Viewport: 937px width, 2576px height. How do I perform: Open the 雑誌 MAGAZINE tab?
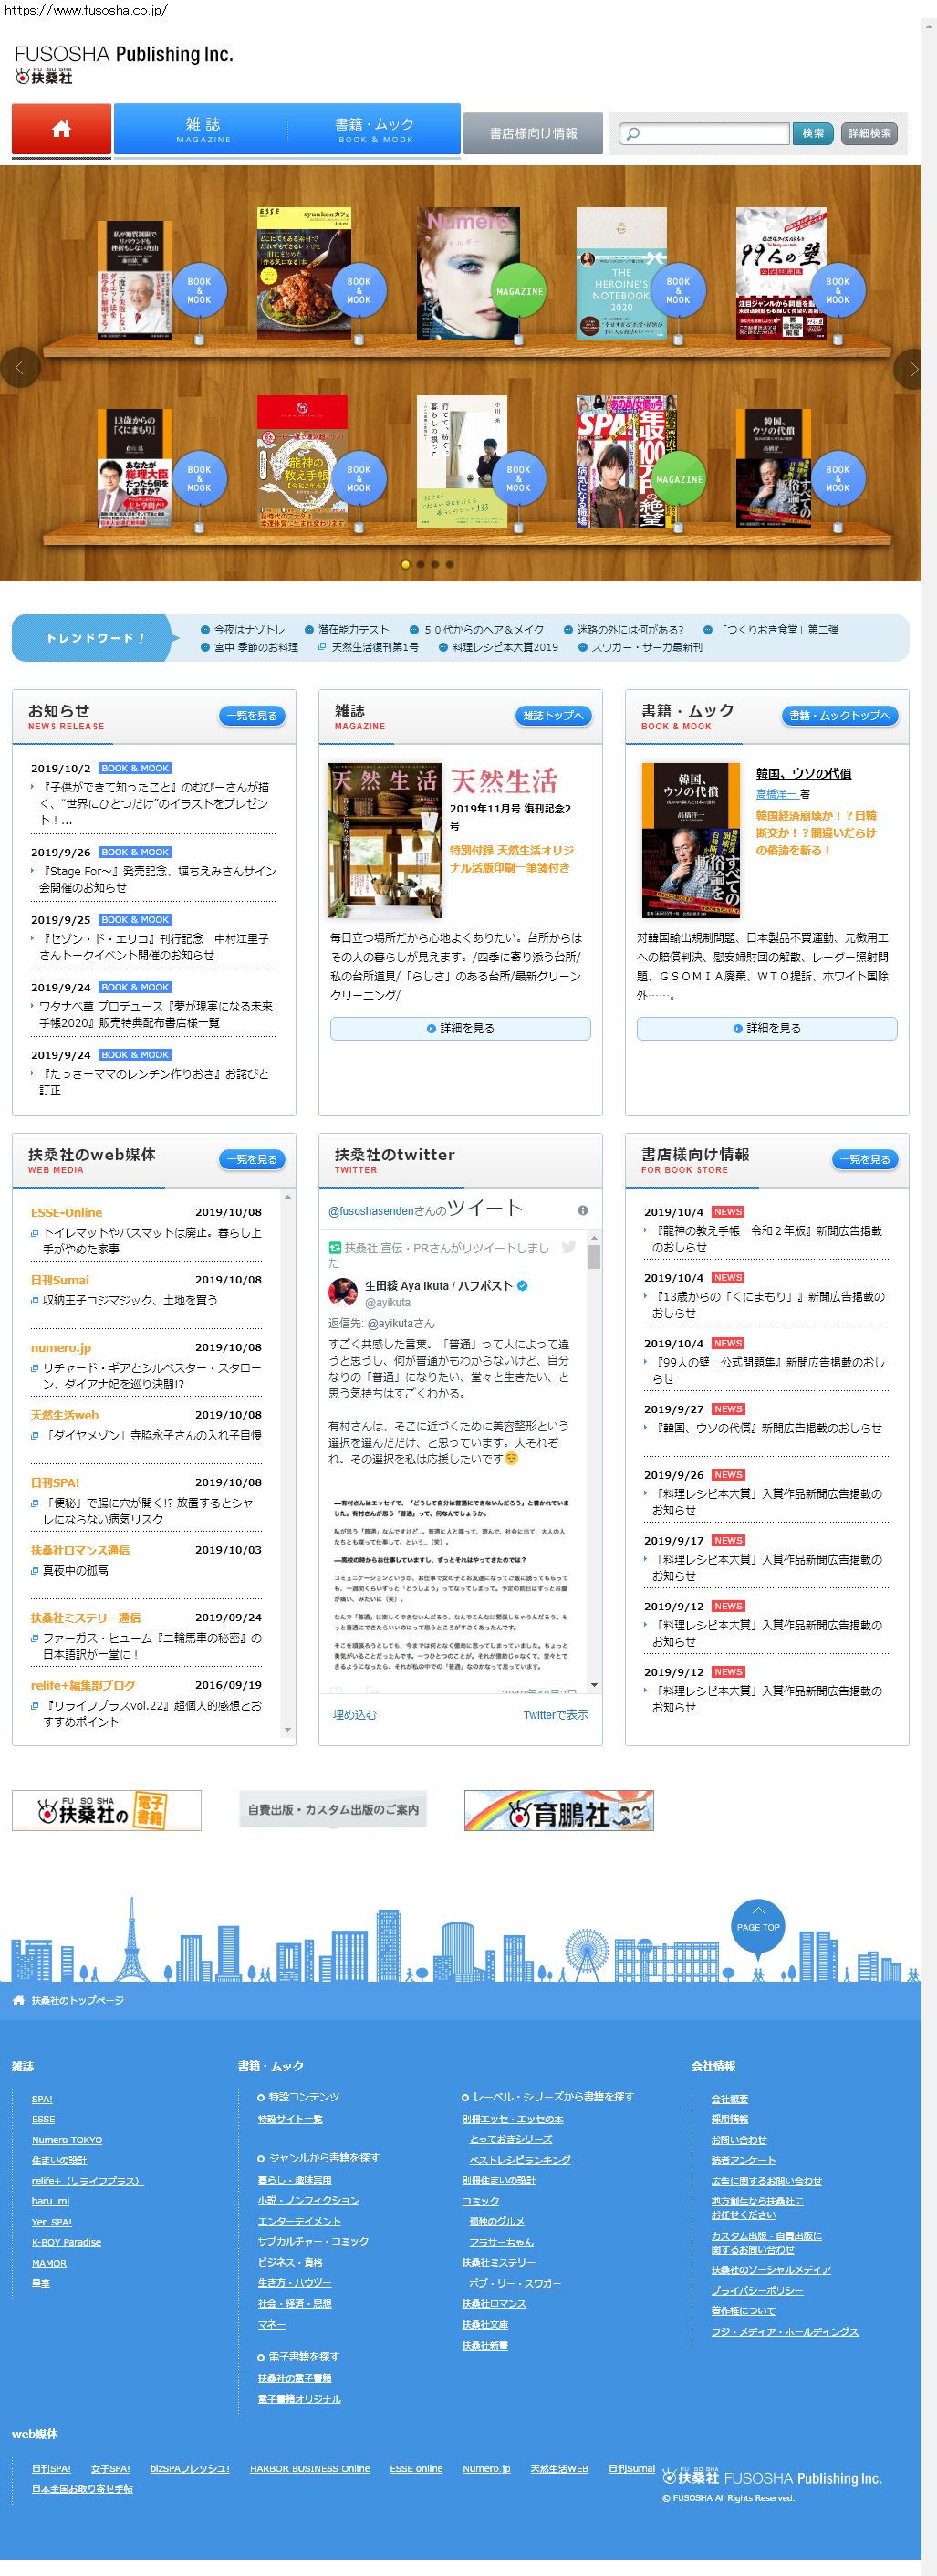202,129
